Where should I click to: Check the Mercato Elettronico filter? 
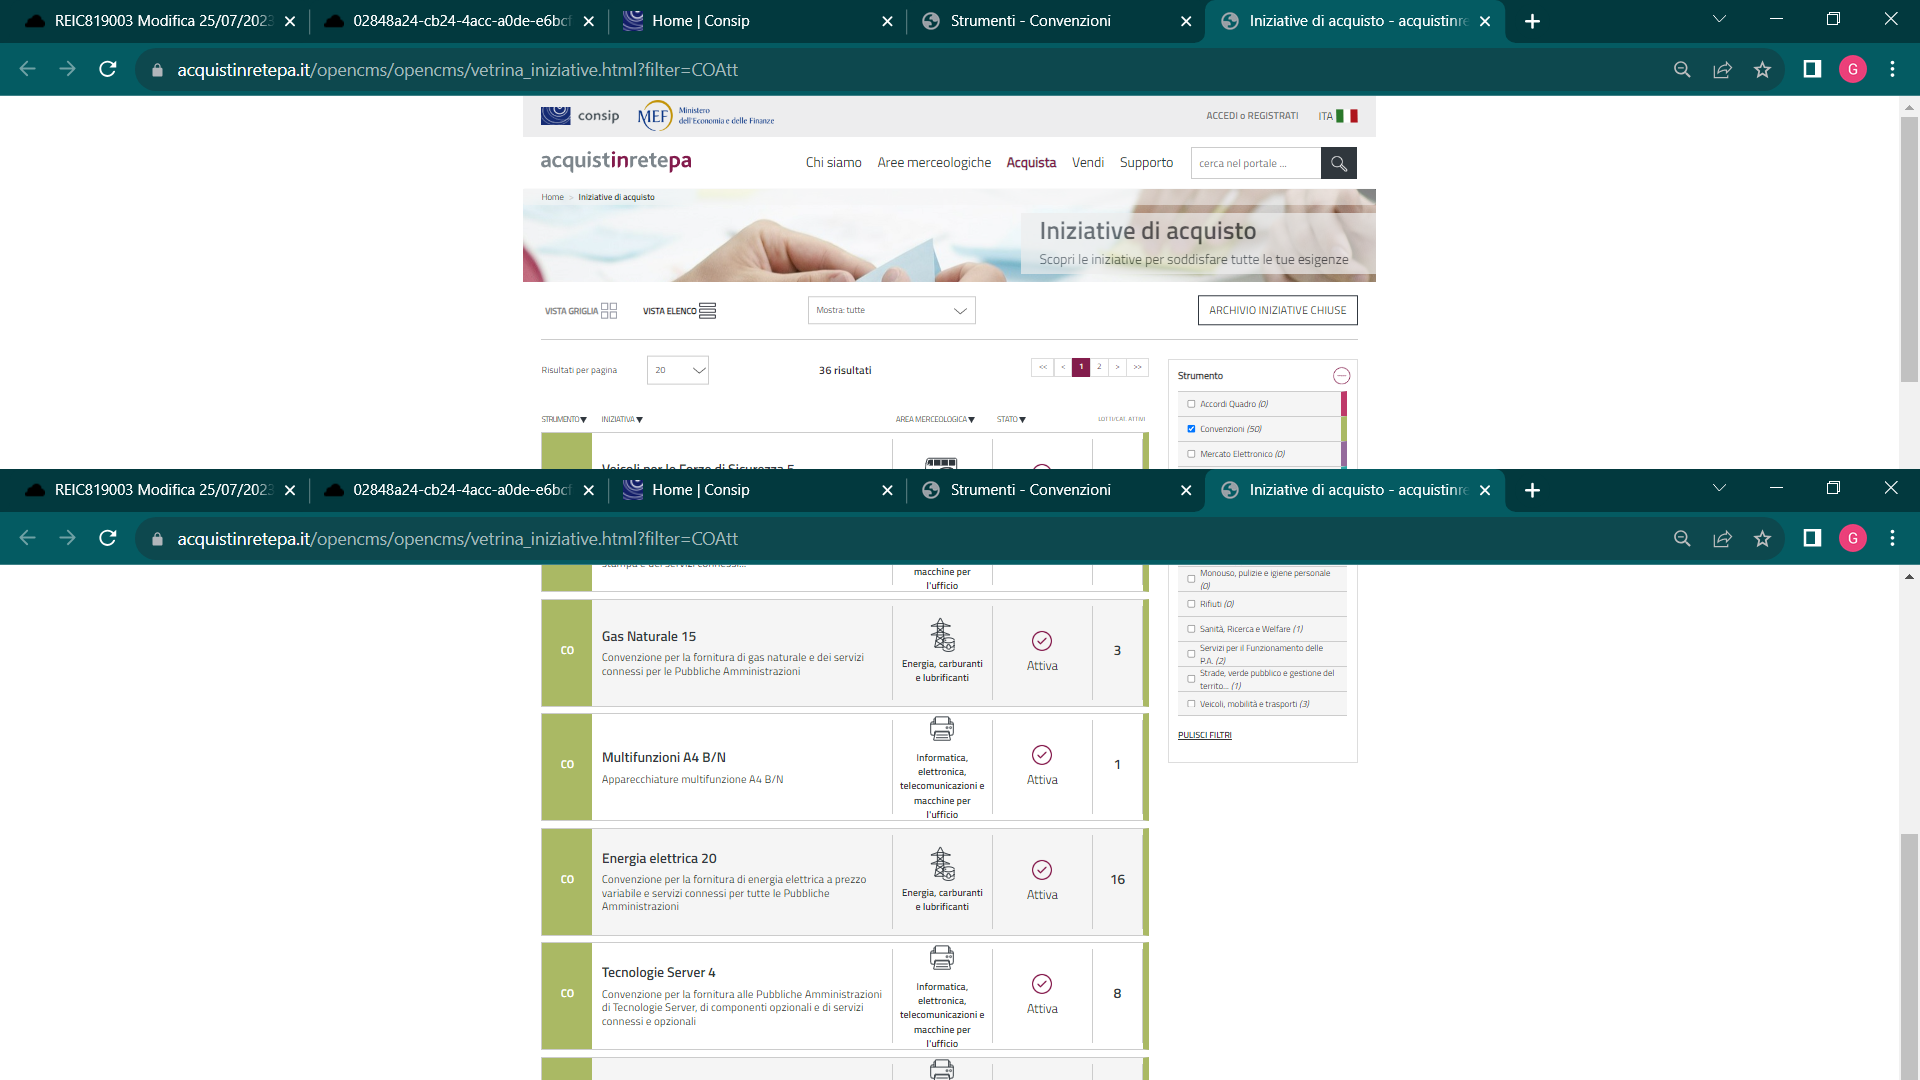click(x=1191, y=454)
